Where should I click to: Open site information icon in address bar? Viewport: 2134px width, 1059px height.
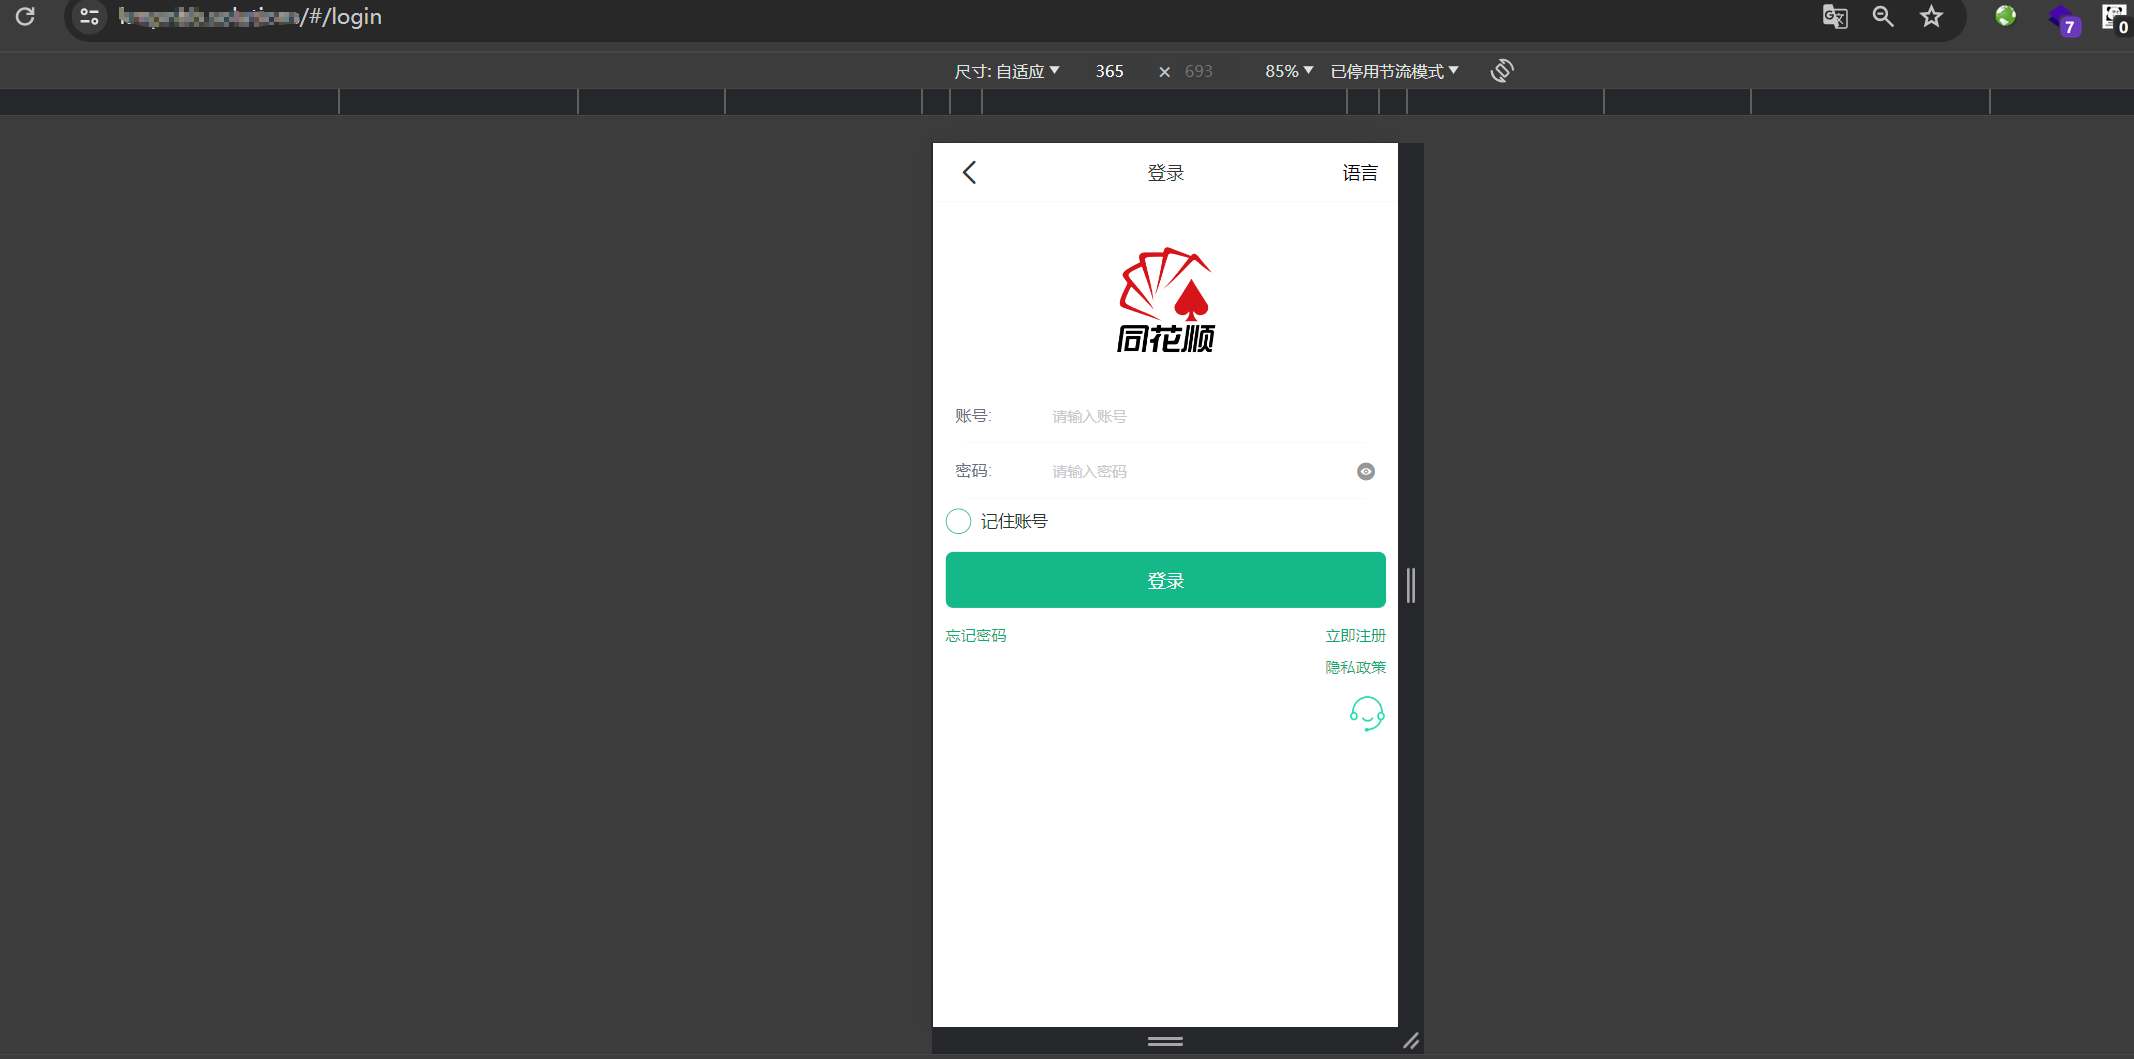click(x=89, y=16)
